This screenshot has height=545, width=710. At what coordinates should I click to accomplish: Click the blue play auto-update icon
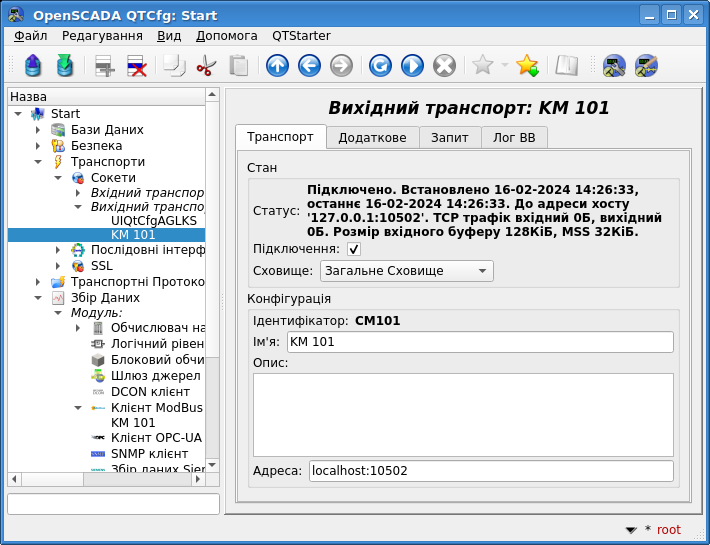[412, 66]
